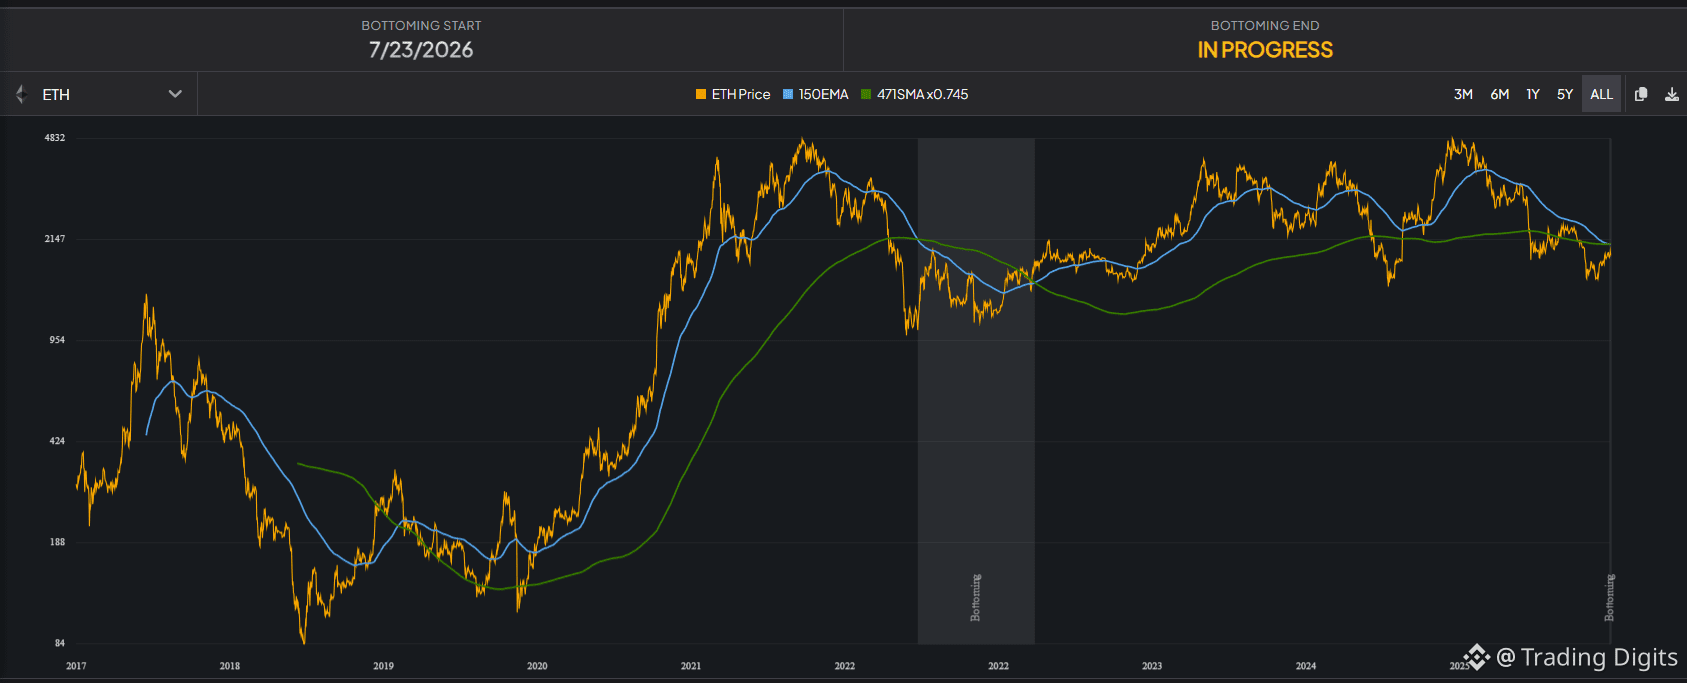Click the 2147 y-axis label
Screen dimensions: 1687x683
pyautogui.click(x=55, y=239)
